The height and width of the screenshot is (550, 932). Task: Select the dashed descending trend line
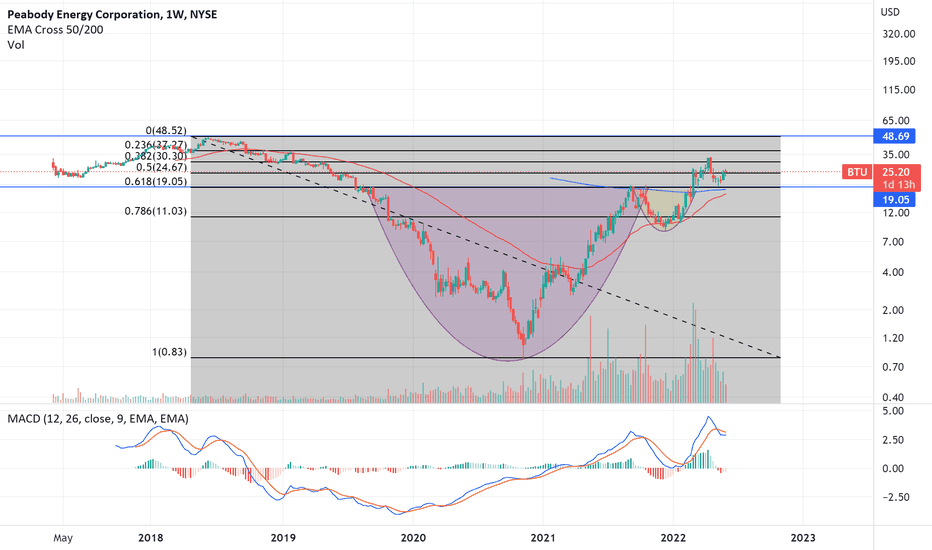(487, 249)
